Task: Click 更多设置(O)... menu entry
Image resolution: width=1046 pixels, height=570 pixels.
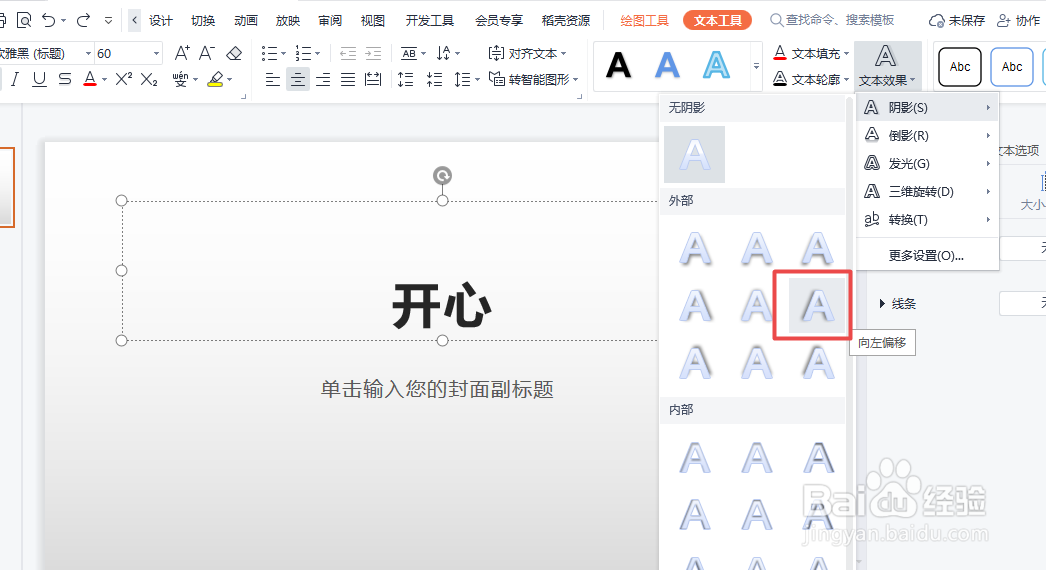Action: [x=926, y=256]
